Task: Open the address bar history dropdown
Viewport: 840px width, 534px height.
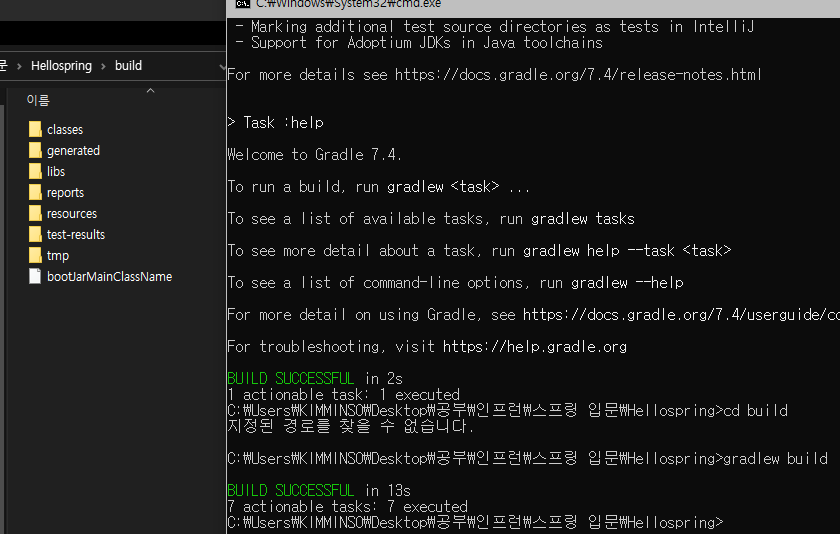Action: click(x=222, y=66)
